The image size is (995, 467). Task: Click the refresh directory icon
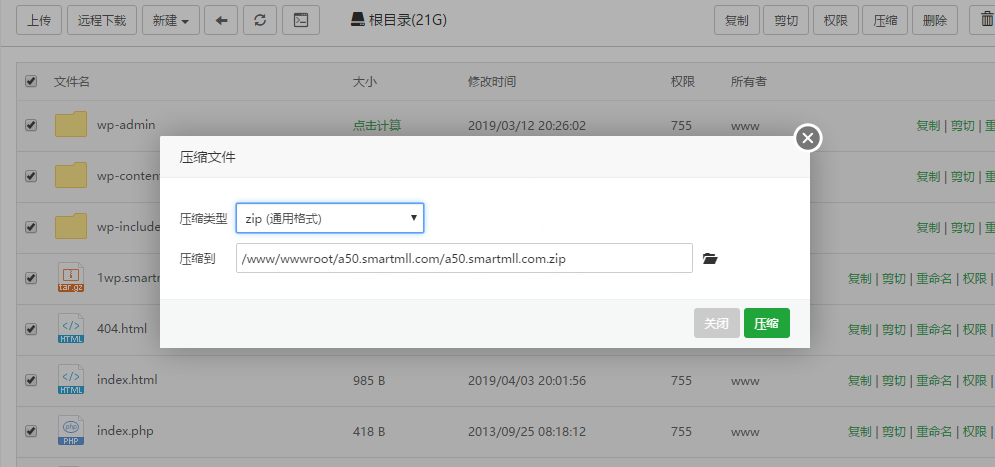pos(260,20)
